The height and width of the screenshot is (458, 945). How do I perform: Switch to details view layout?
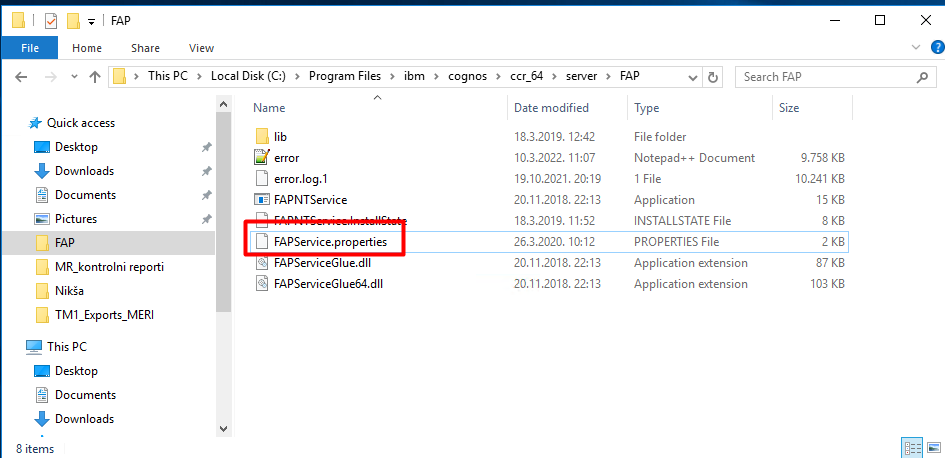[911, 448]
